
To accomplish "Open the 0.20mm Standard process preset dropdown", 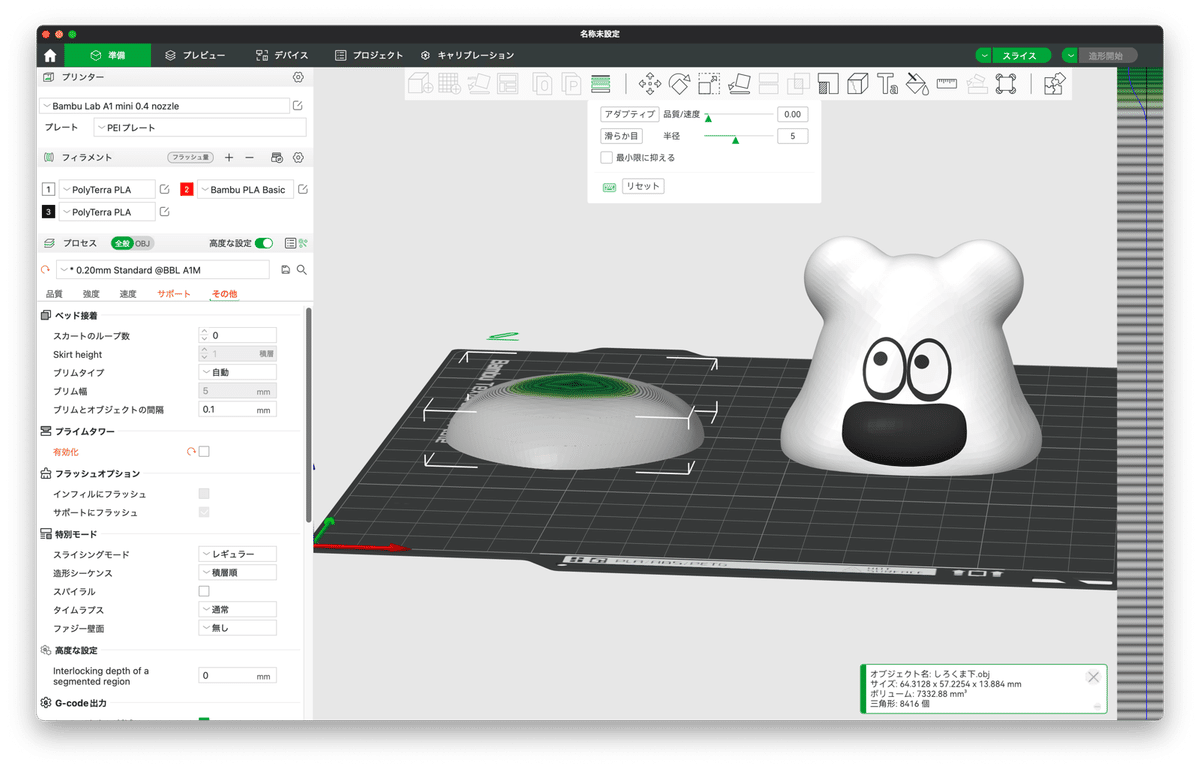I will (163, 270).
